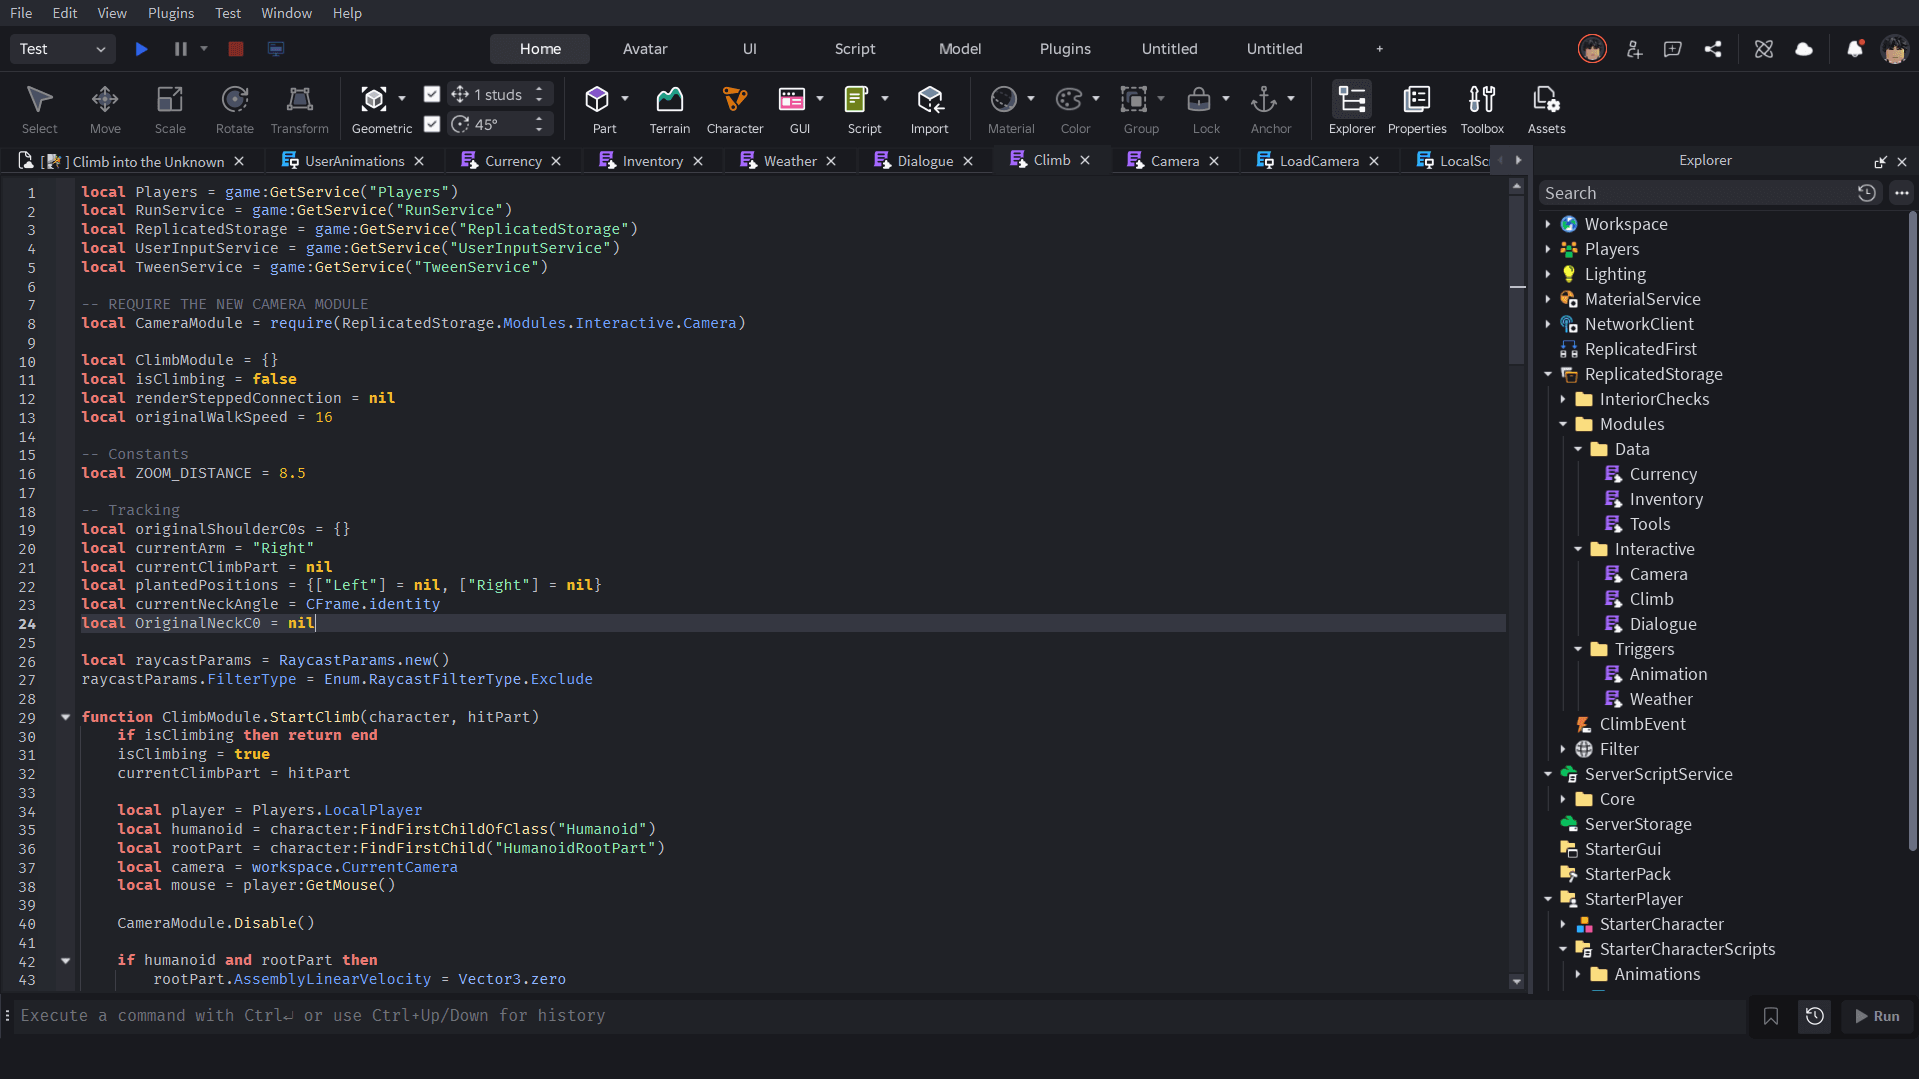Switch to the Avatar ribbon tab
Image resolution: width=1919 pixels, height=1079 pixels.
pyautogui.click(x=645, y=49)
